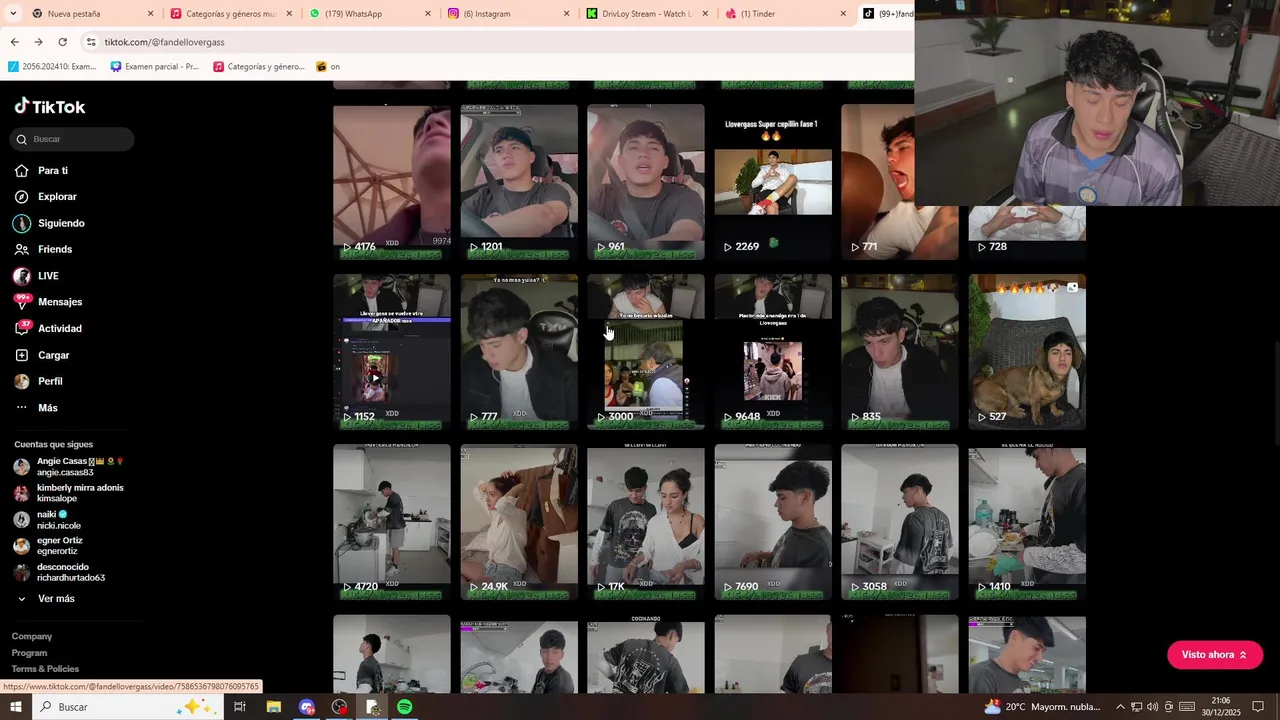
Task: Click the browser forward arrow
Action: (38, 42)
